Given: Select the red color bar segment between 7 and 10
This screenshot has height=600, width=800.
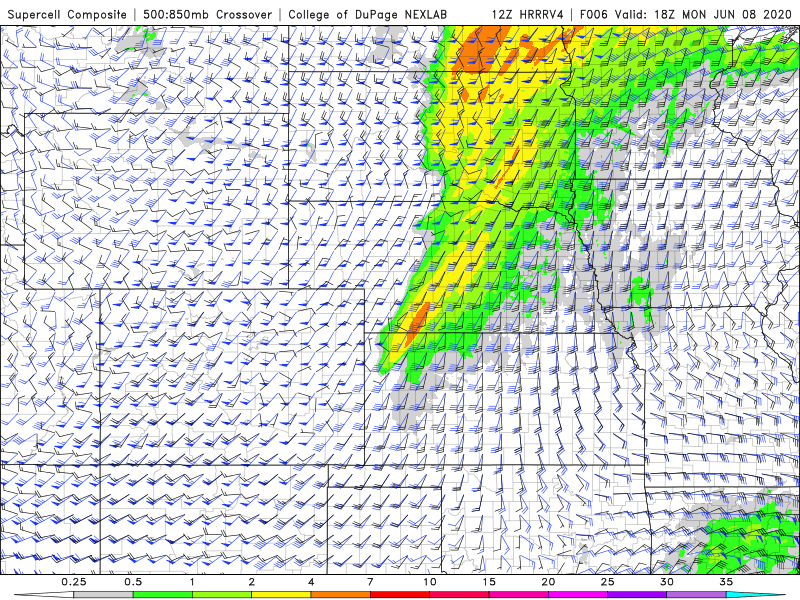Looking at the screenshot, I should click(399, 595).
